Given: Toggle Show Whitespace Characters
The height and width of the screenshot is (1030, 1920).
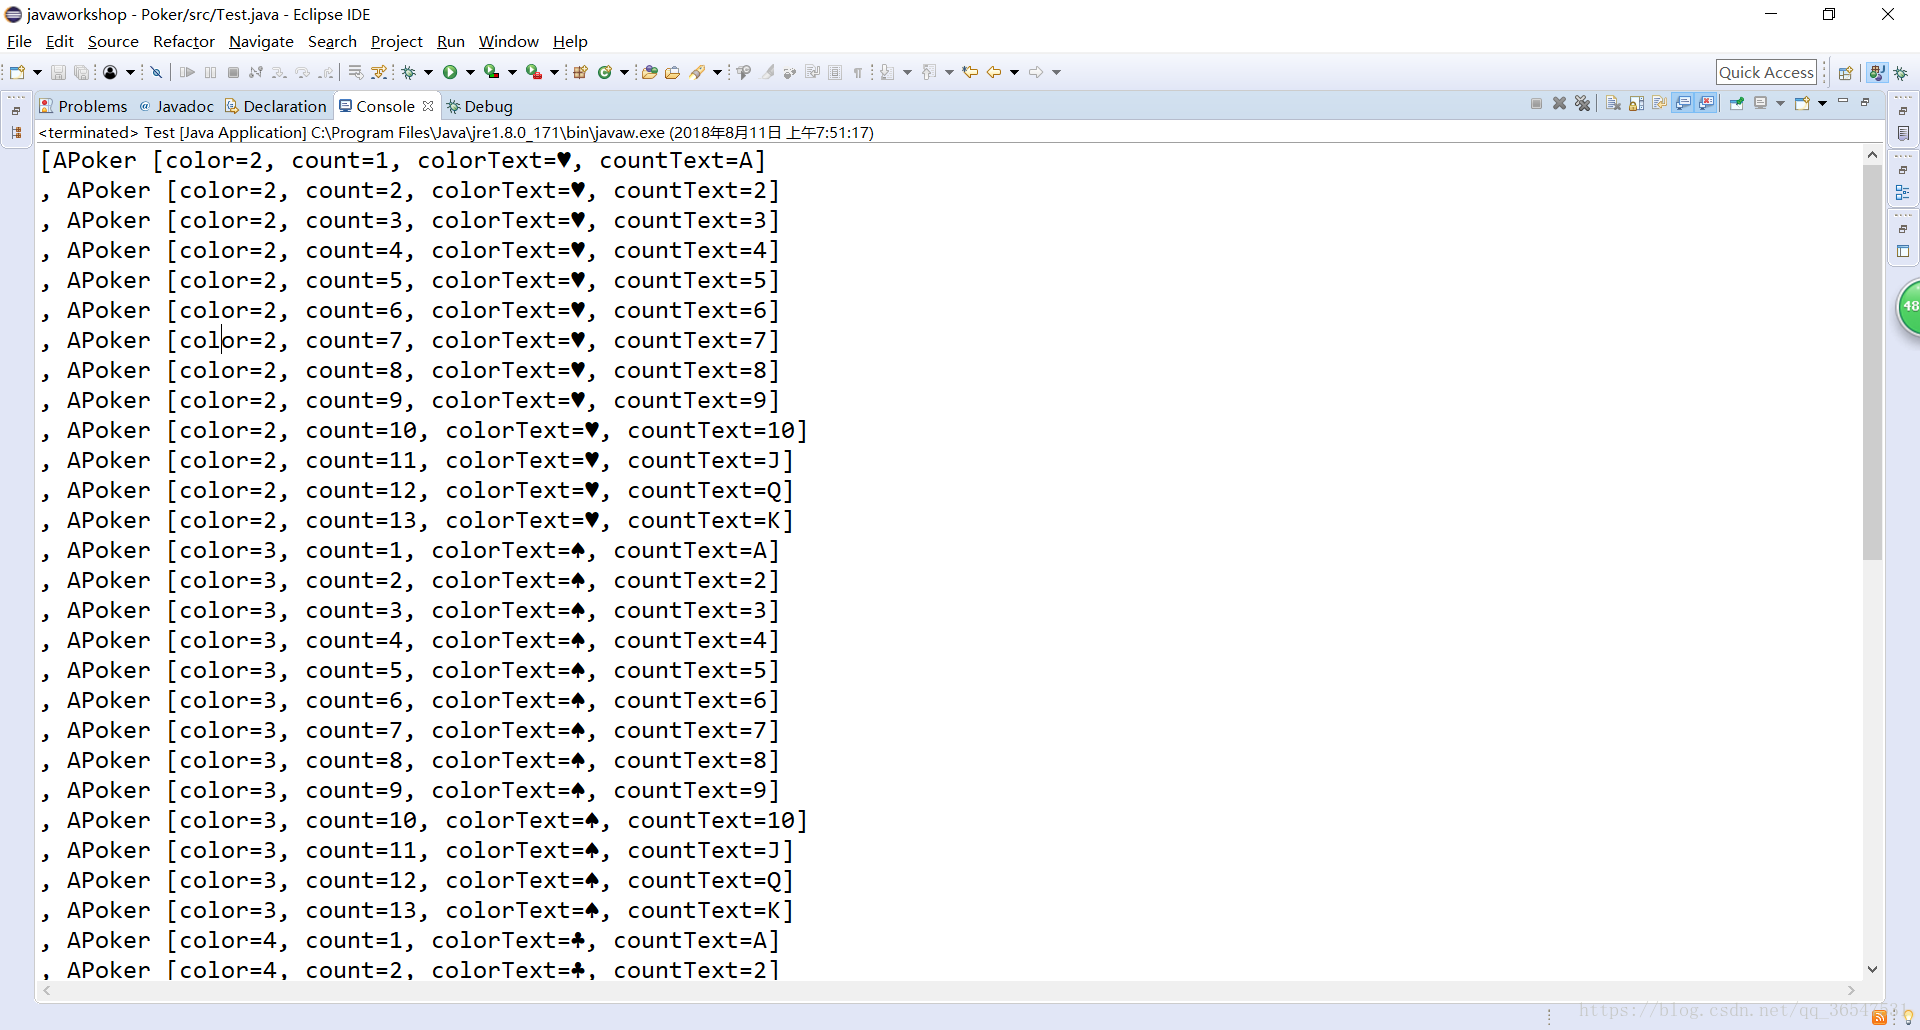Looking at the screenshot, I should click(857, 72).
